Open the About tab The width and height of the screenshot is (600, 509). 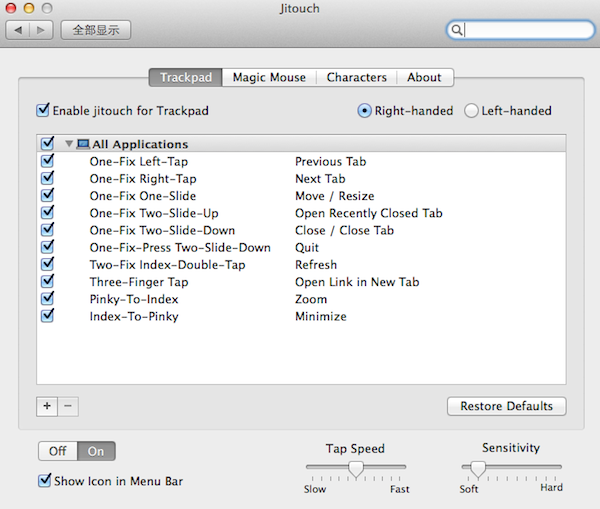[x=424, y=77]
